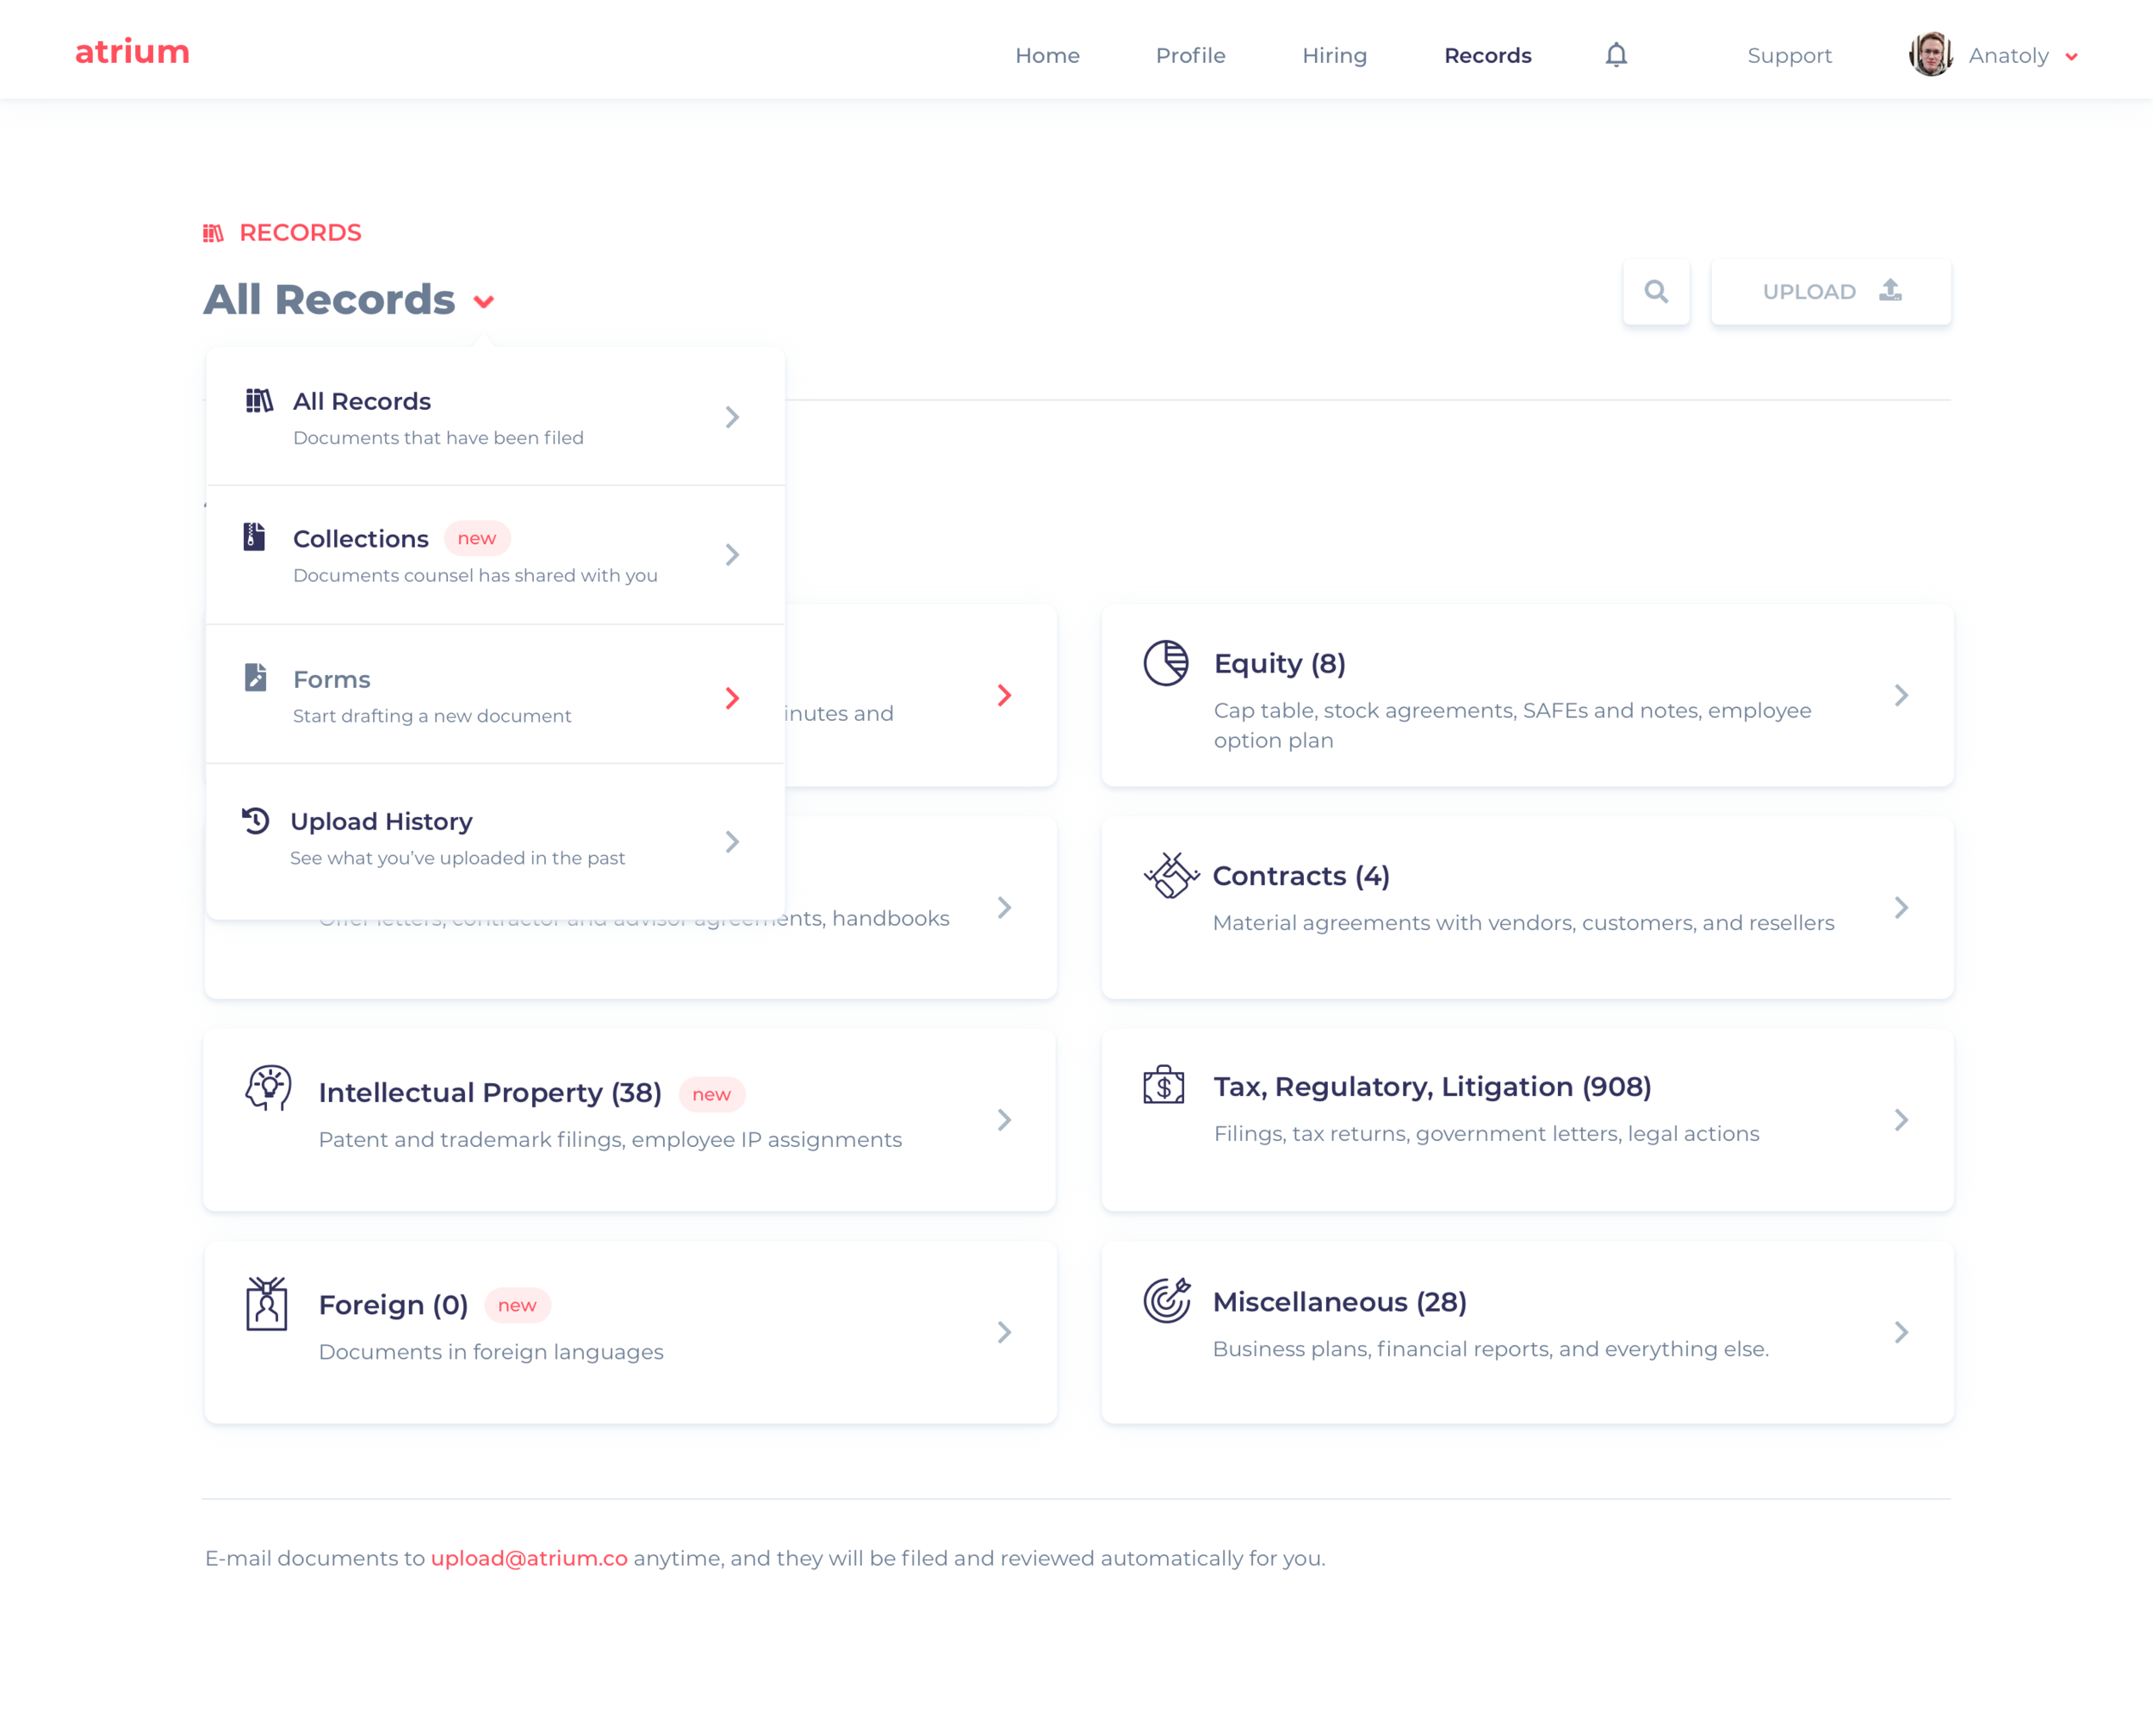
Task: Click the Intellectual Property lightbulb head icon
Action: point(268,1088)
